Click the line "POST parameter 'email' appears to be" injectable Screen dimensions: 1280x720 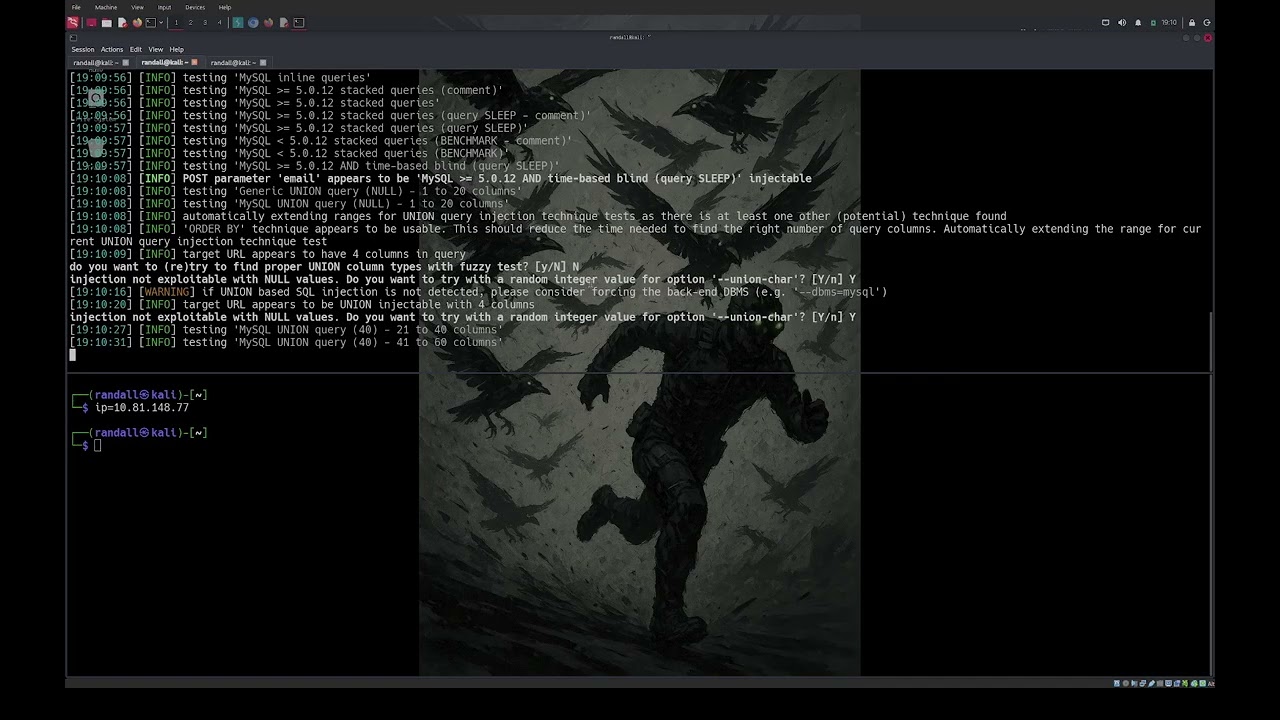pyautogui.click(x=440, y=179)
